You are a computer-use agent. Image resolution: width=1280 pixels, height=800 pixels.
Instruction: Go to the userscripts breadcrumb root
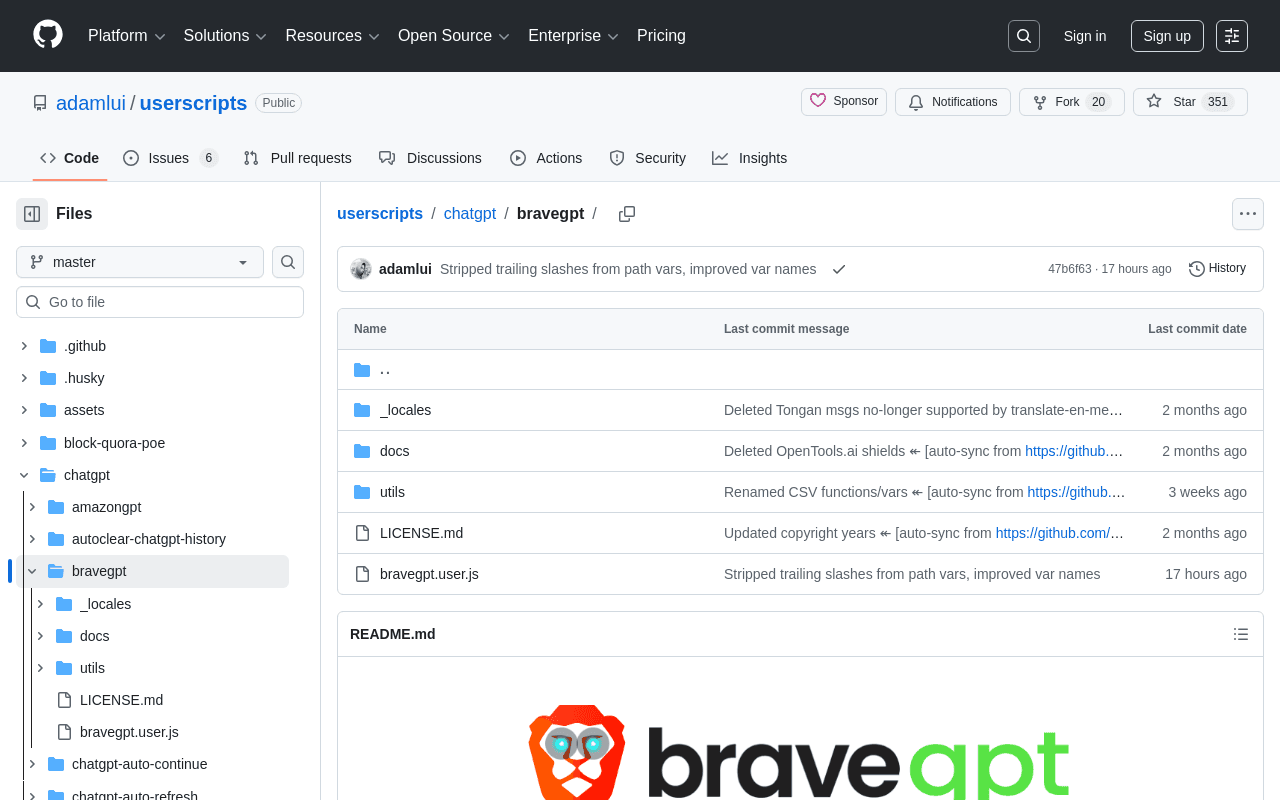click(380, 214)
